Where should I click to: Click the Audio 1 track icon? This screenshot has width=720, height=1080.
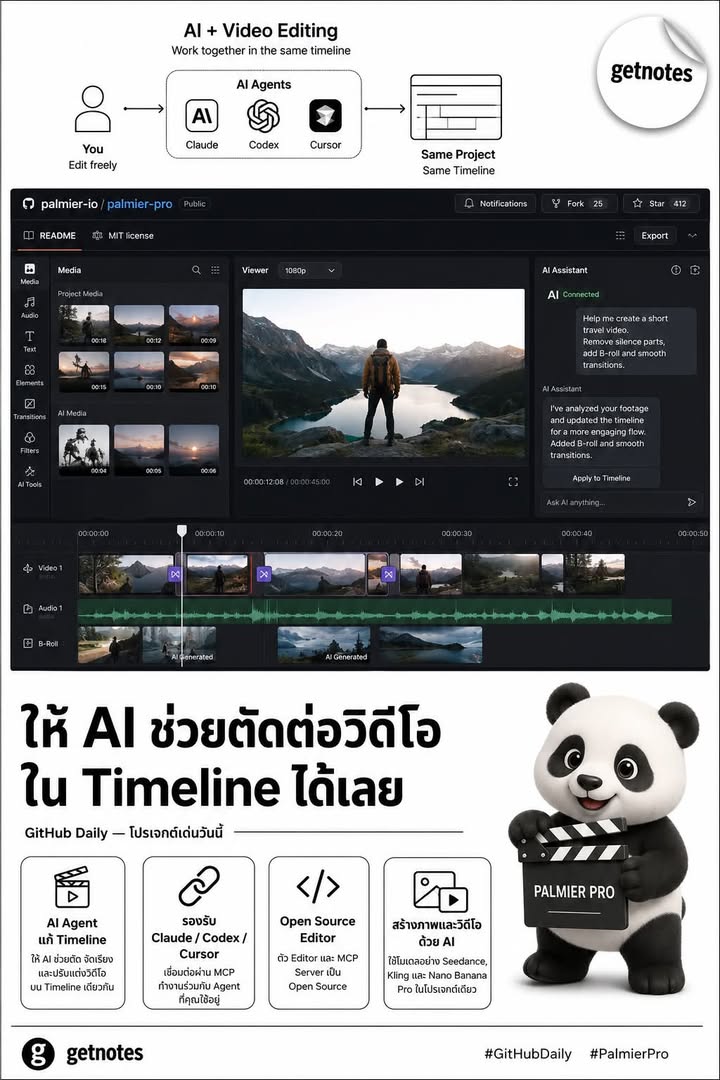[28, 609]
